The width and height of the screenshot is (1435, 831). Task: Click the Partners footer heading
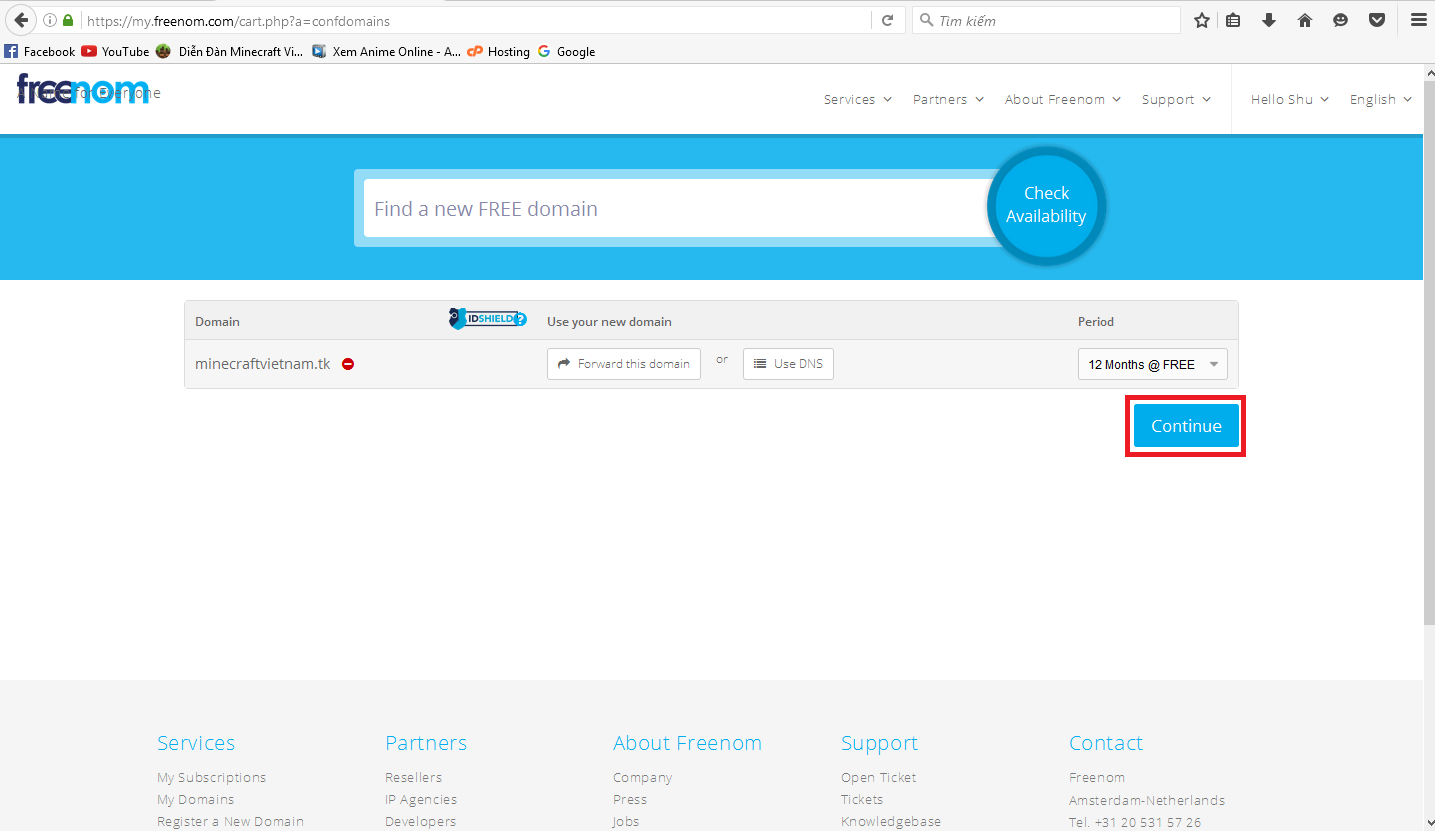tap(426, 743)
